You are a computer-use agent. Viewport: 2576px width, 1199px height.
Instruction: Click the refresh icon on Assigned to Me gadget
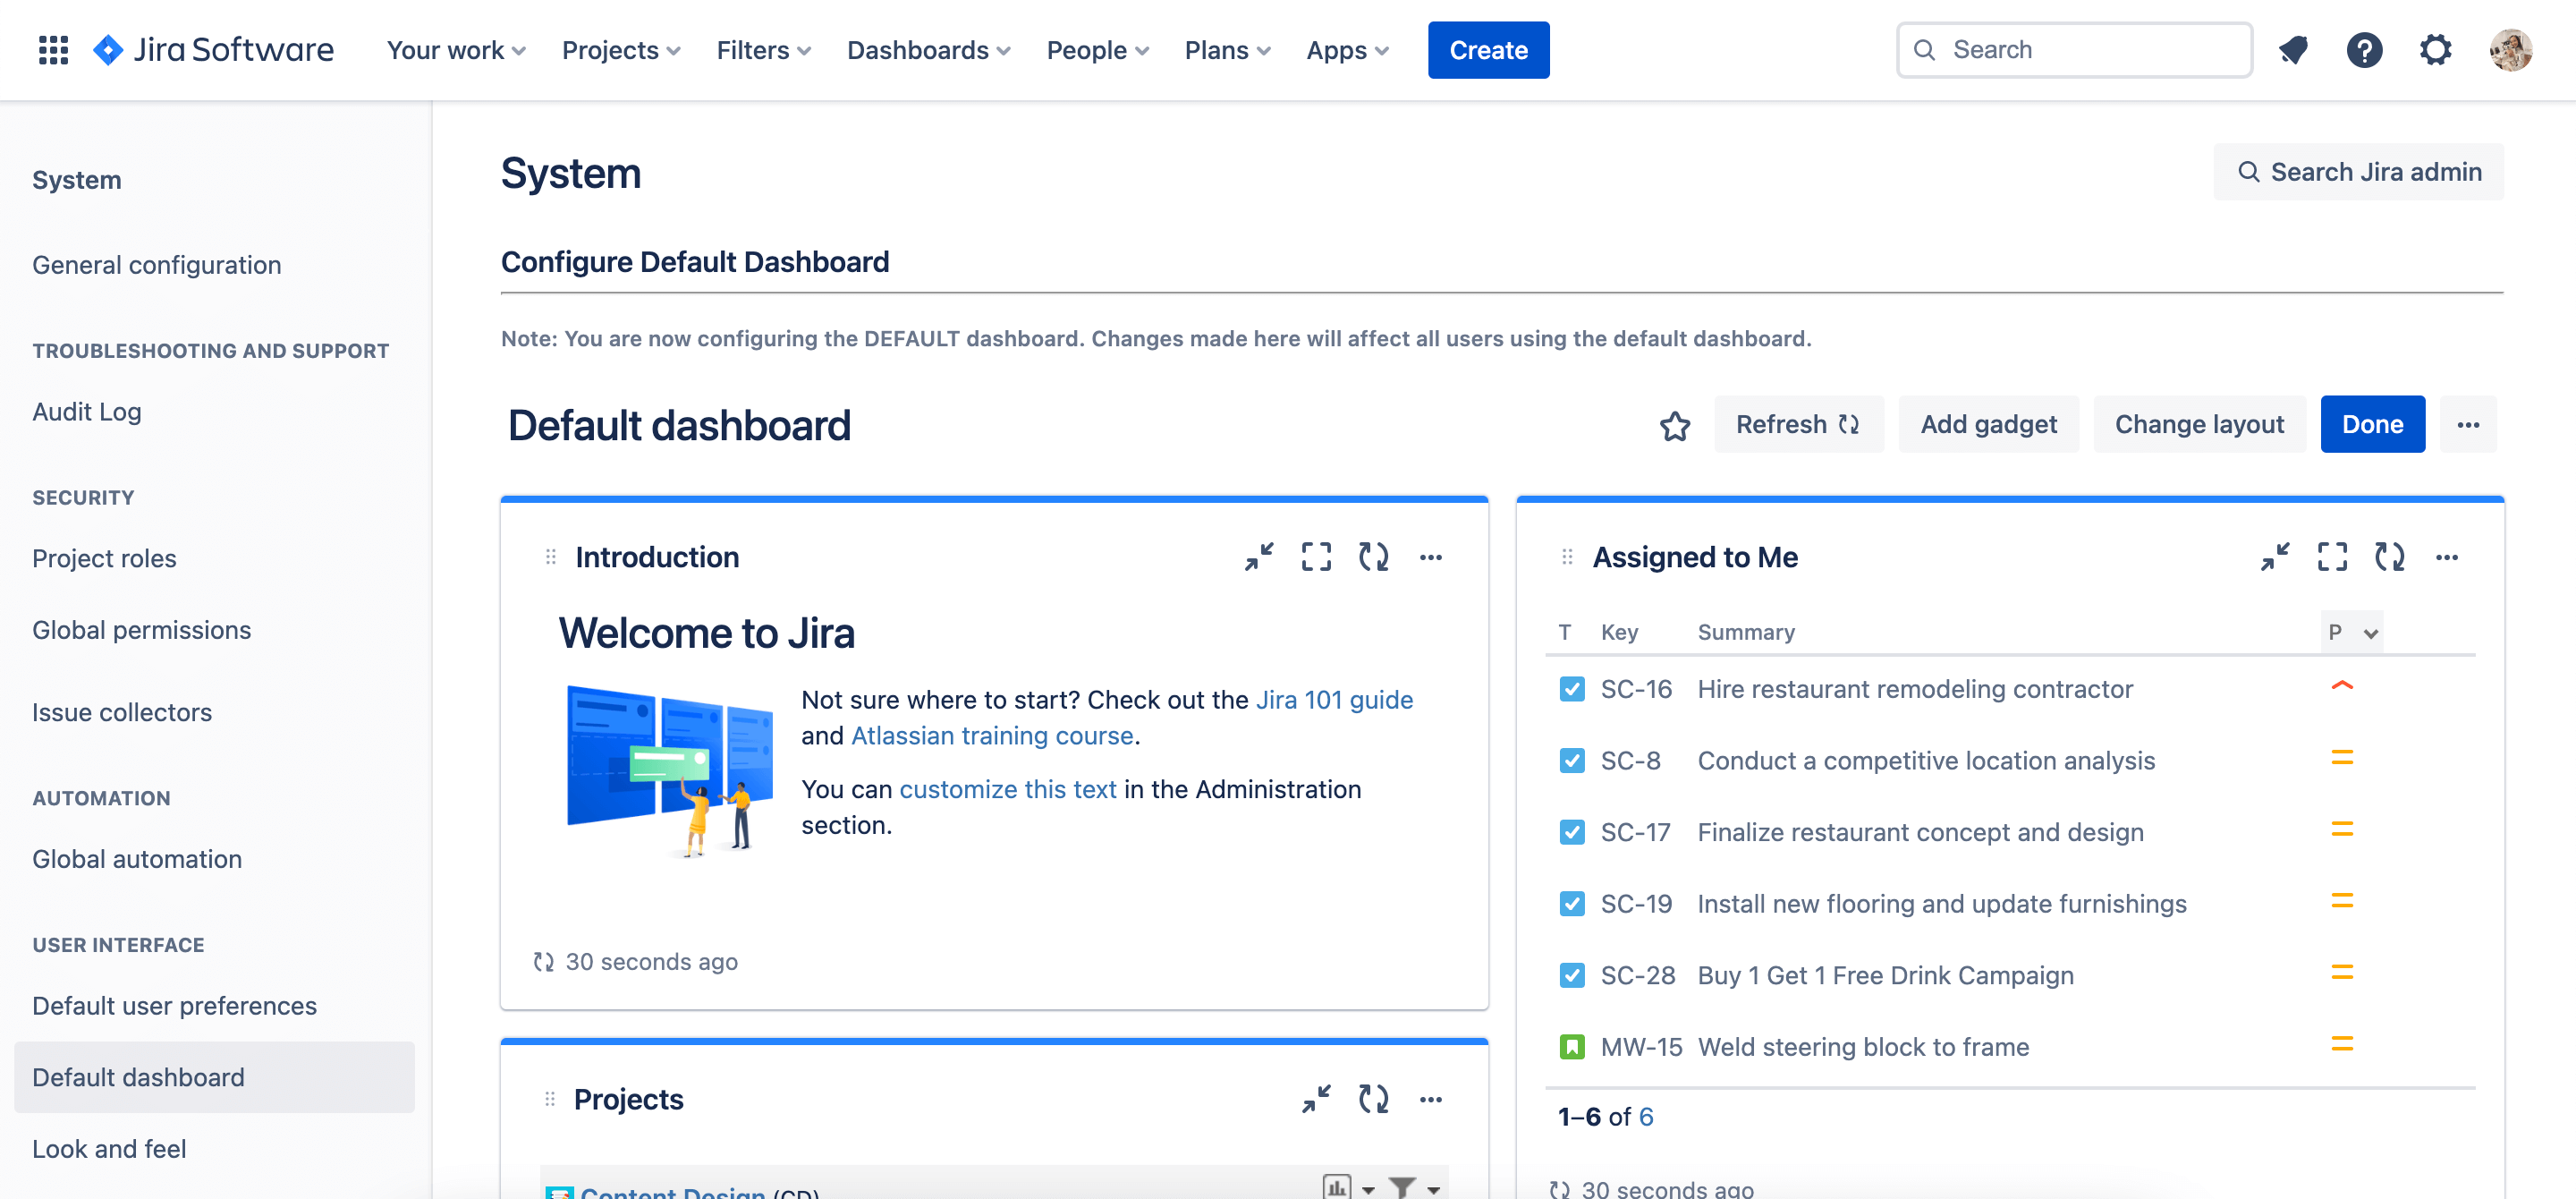click(x=2390, y=557)
